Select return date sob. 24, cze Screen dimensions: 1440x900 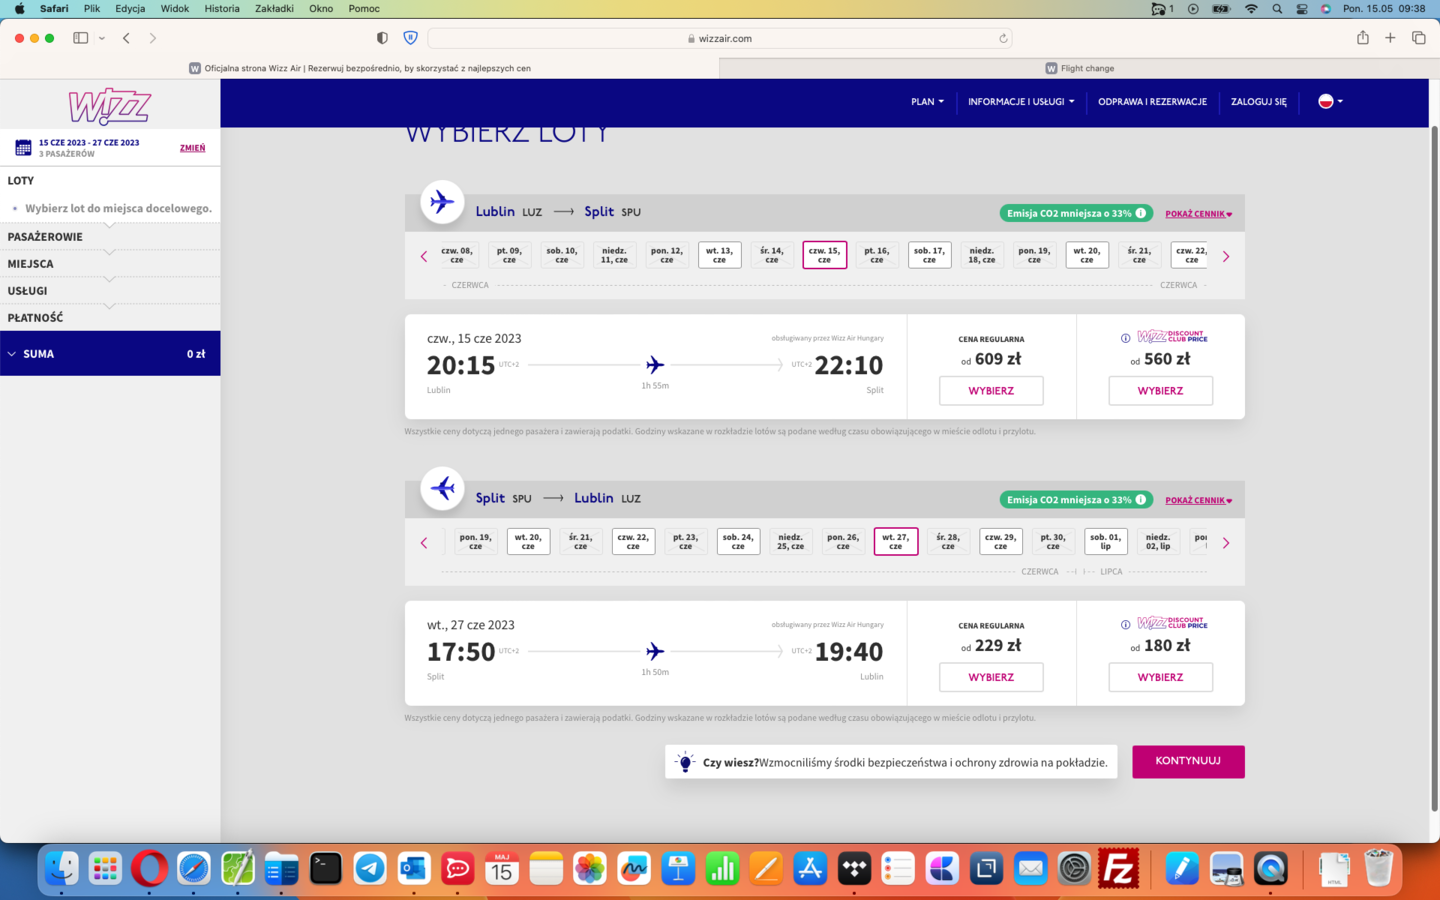pos(738,541)
